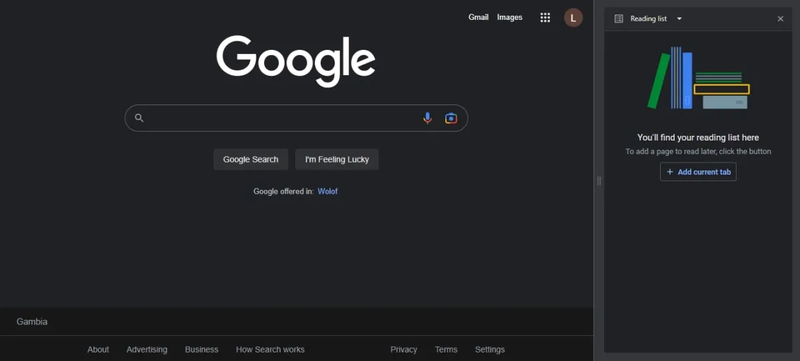Click the Google Search button
The image size is (800, 361).
[251, 160]
